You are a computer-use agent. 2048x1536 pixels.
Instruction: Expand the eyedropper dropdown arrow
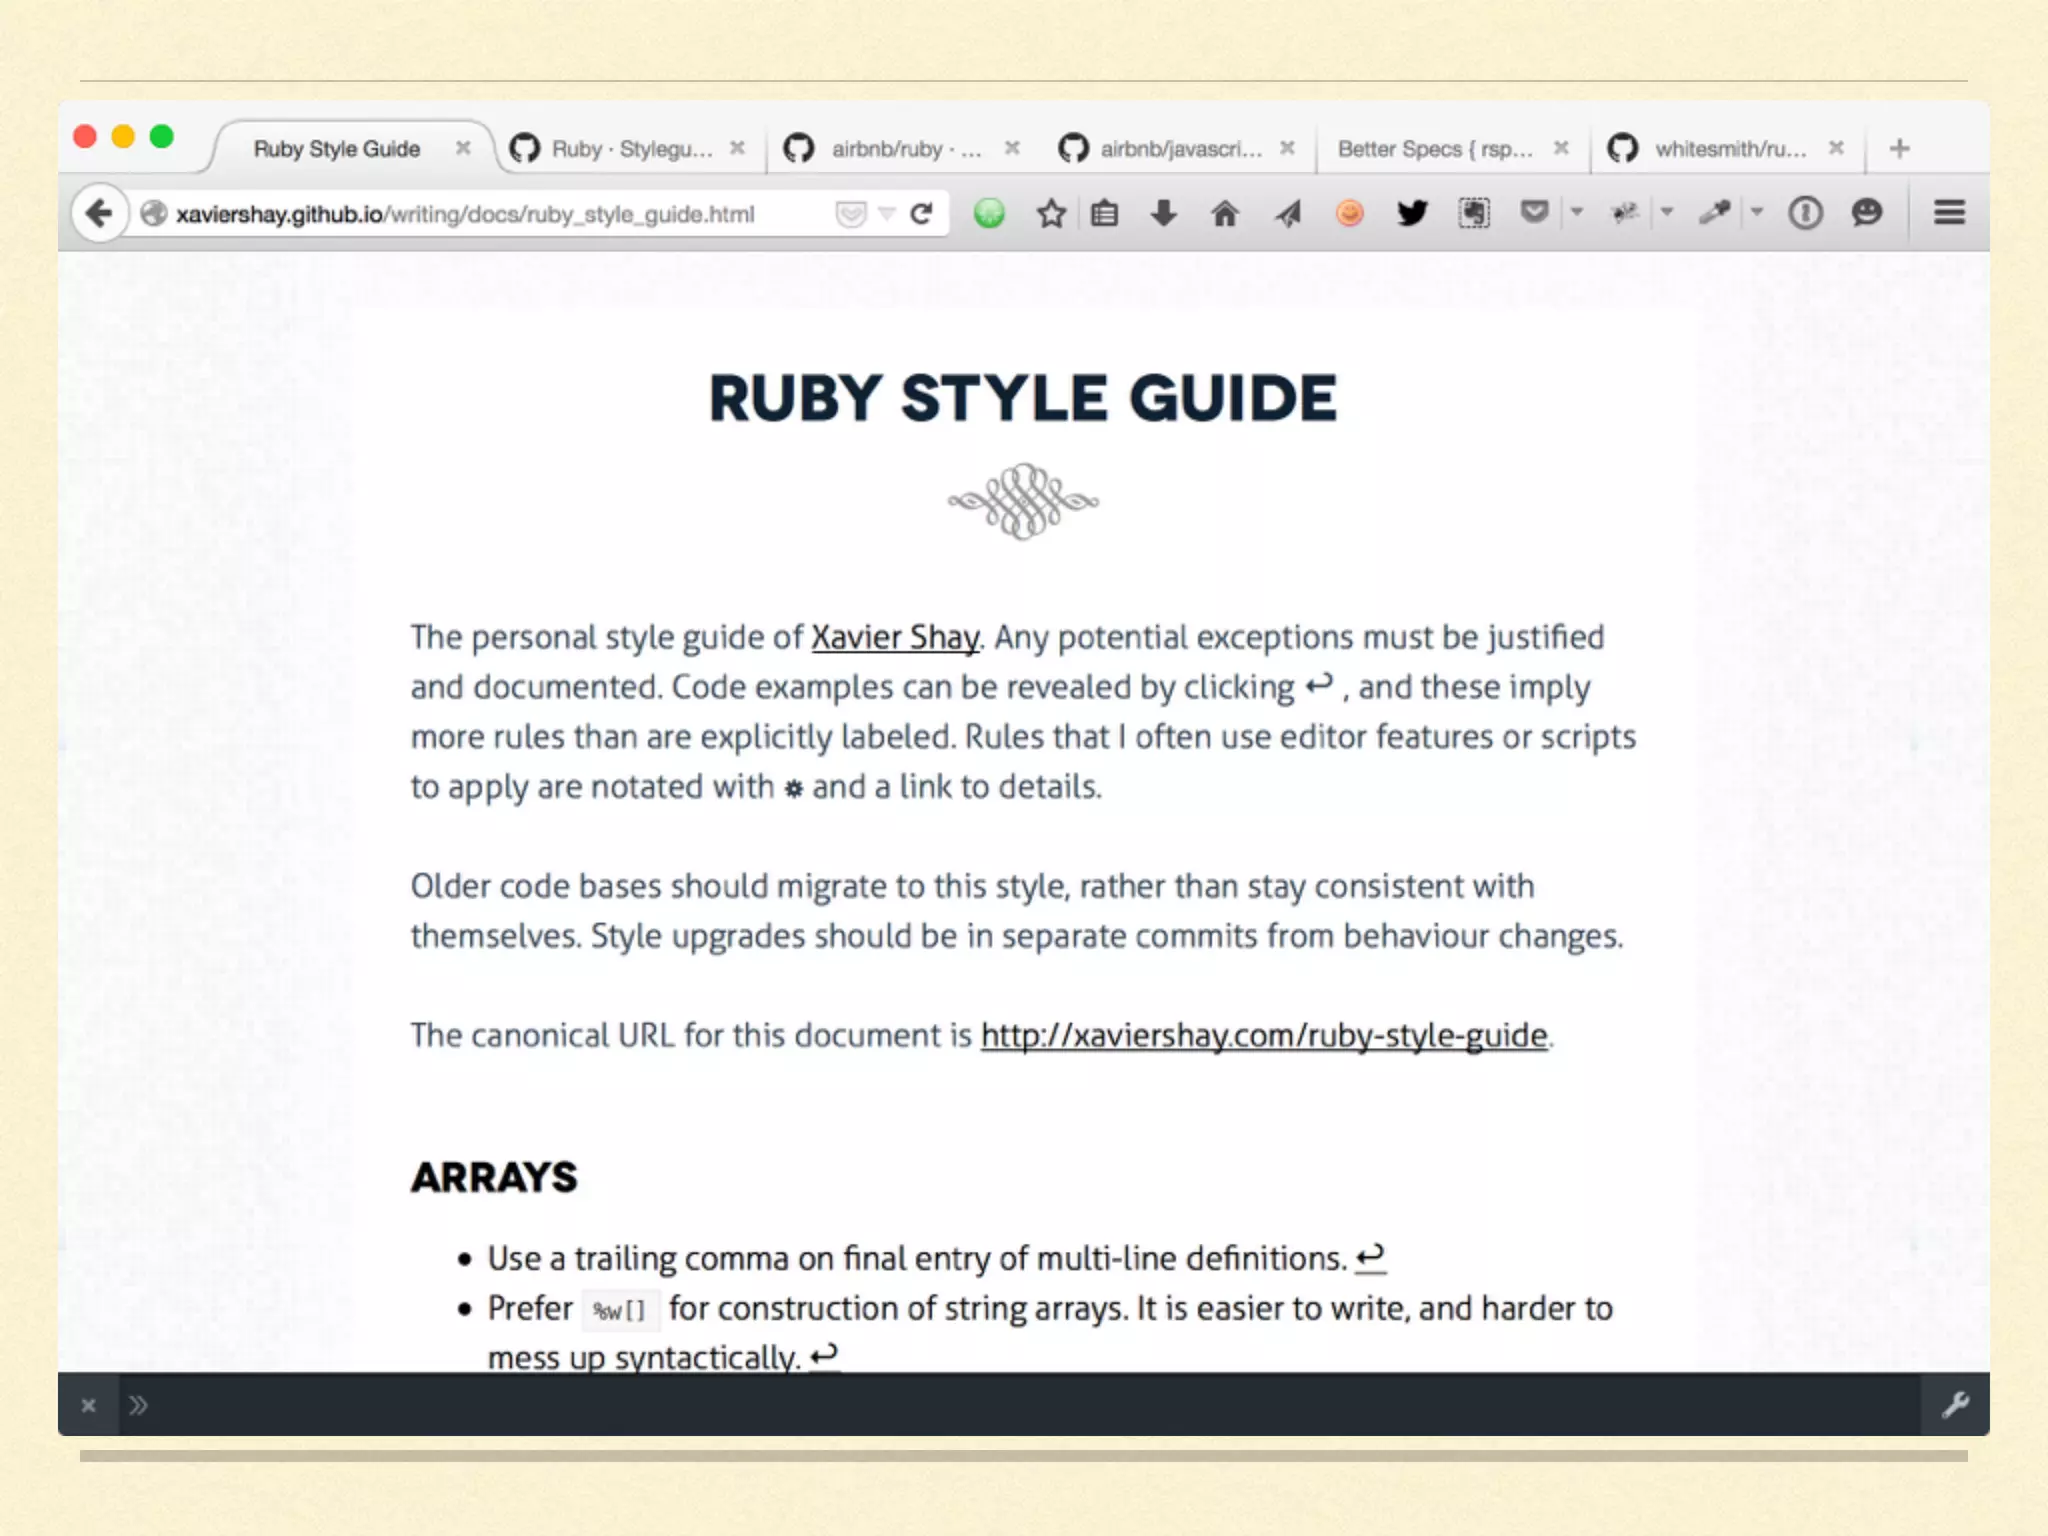(1757, 212)
